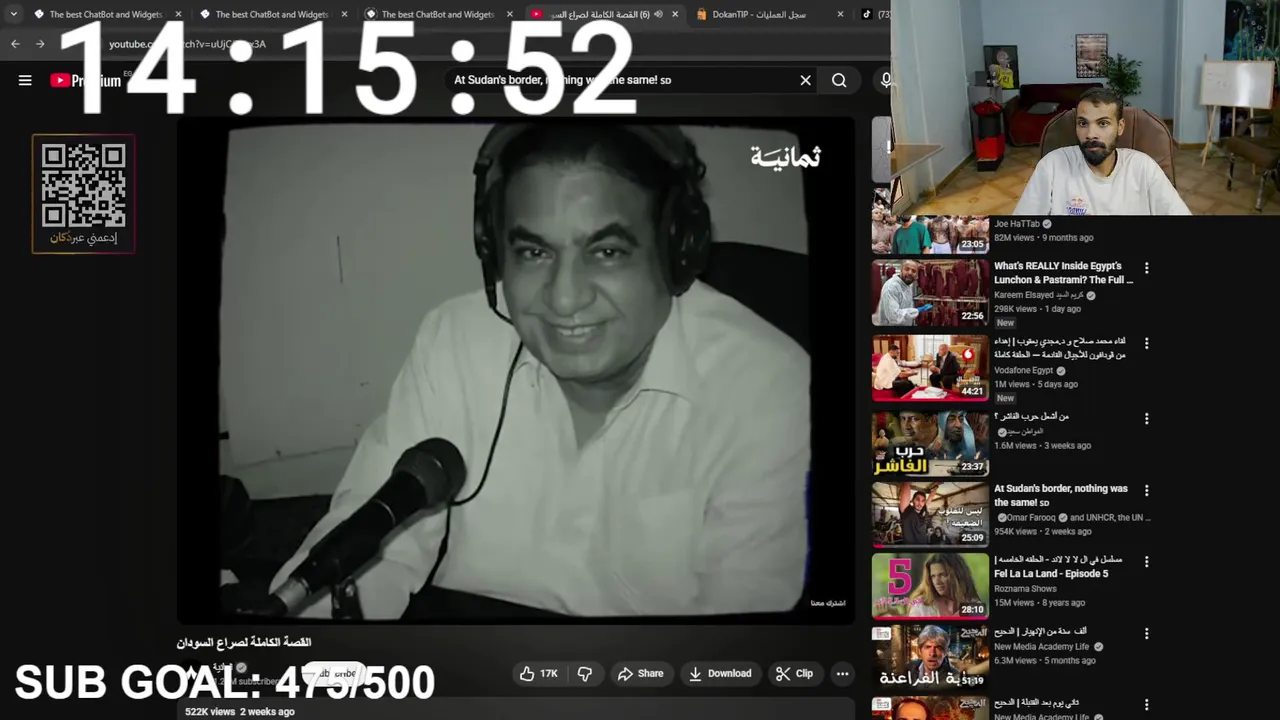Viewport: 1280px width, 720px height.
Task: Mute the YouTube tab via speaker icon
Action: click(x=658, y=14)
